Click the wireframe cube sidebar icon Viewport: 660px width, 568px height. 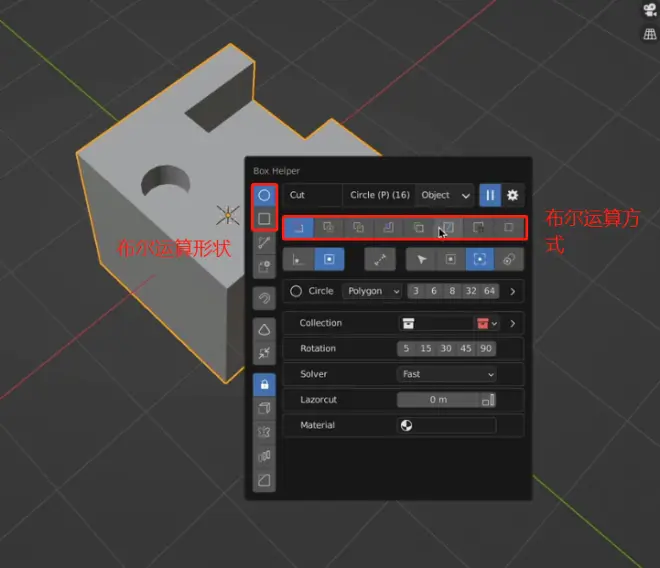[264, 408]
